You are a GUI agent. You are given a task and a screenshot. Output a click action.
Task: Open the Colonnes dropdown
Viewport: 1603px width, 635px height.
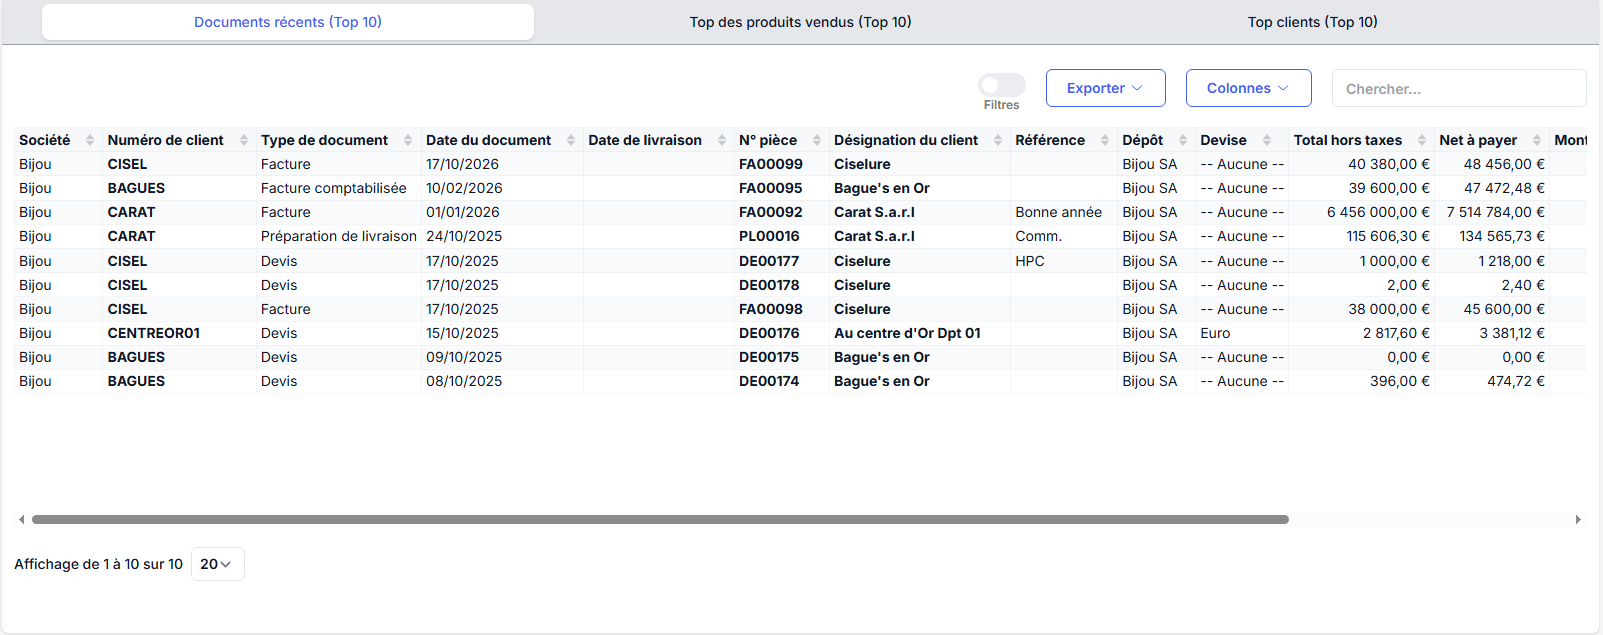1248,88
